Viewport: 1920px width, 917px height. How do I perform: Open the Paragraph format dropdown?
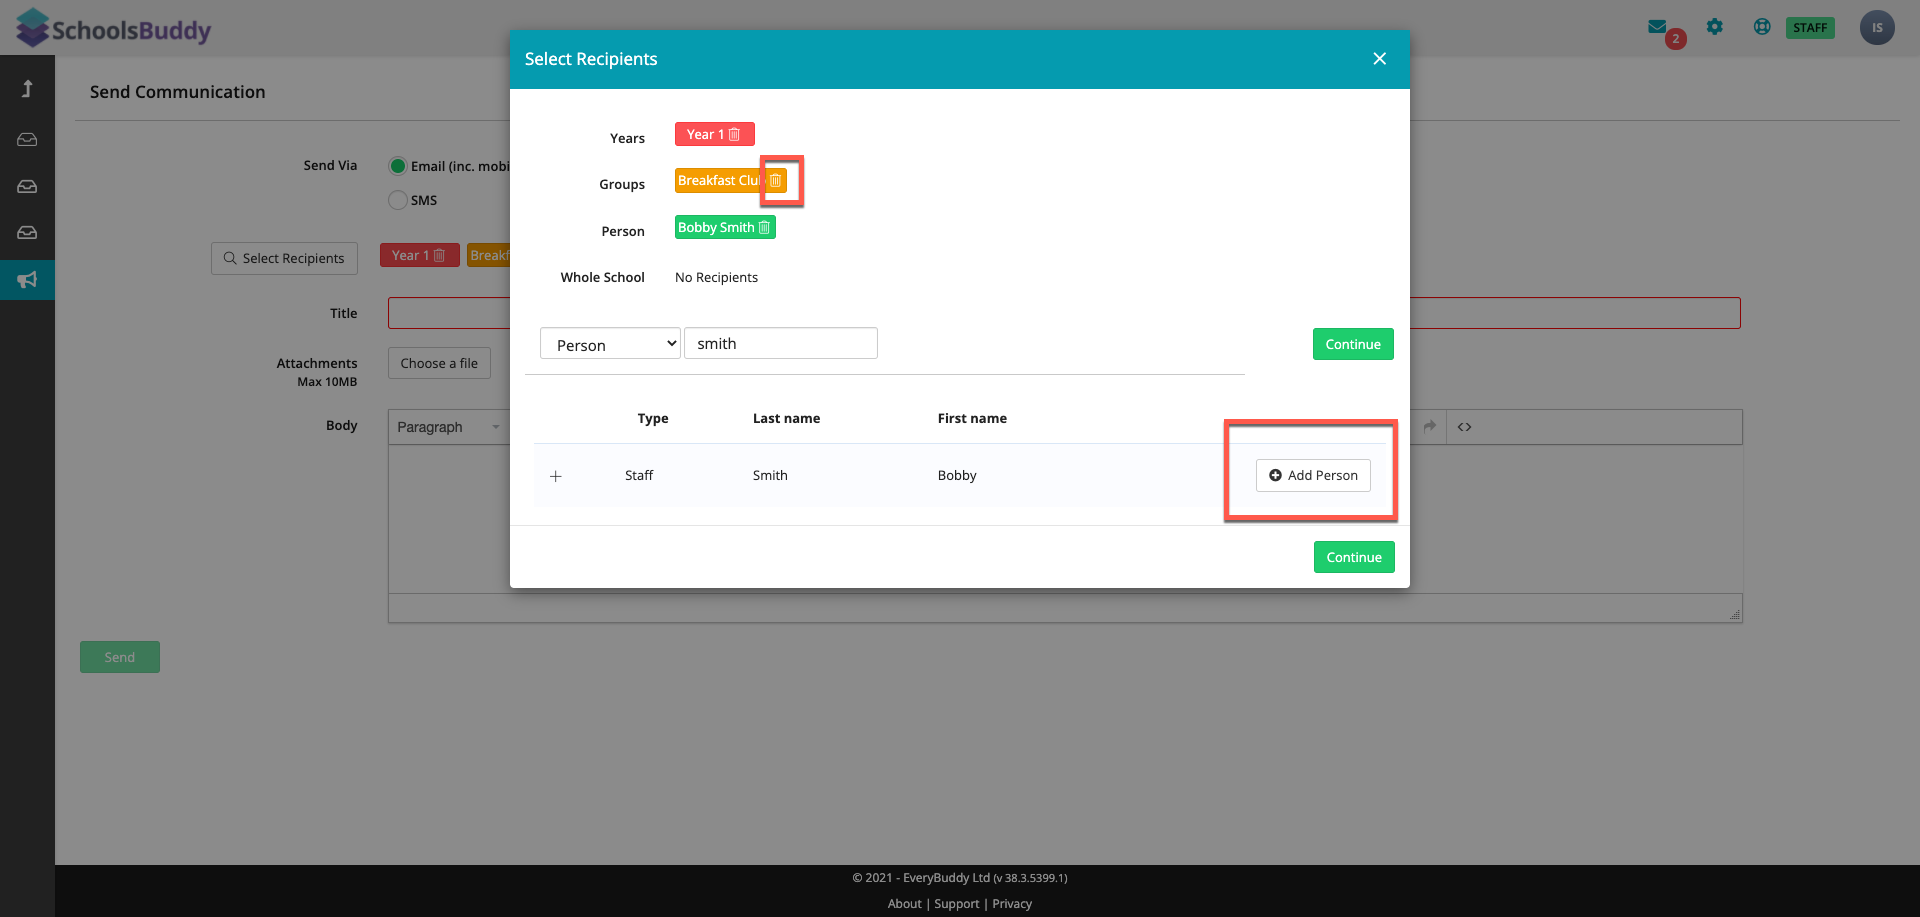(448, 427)
